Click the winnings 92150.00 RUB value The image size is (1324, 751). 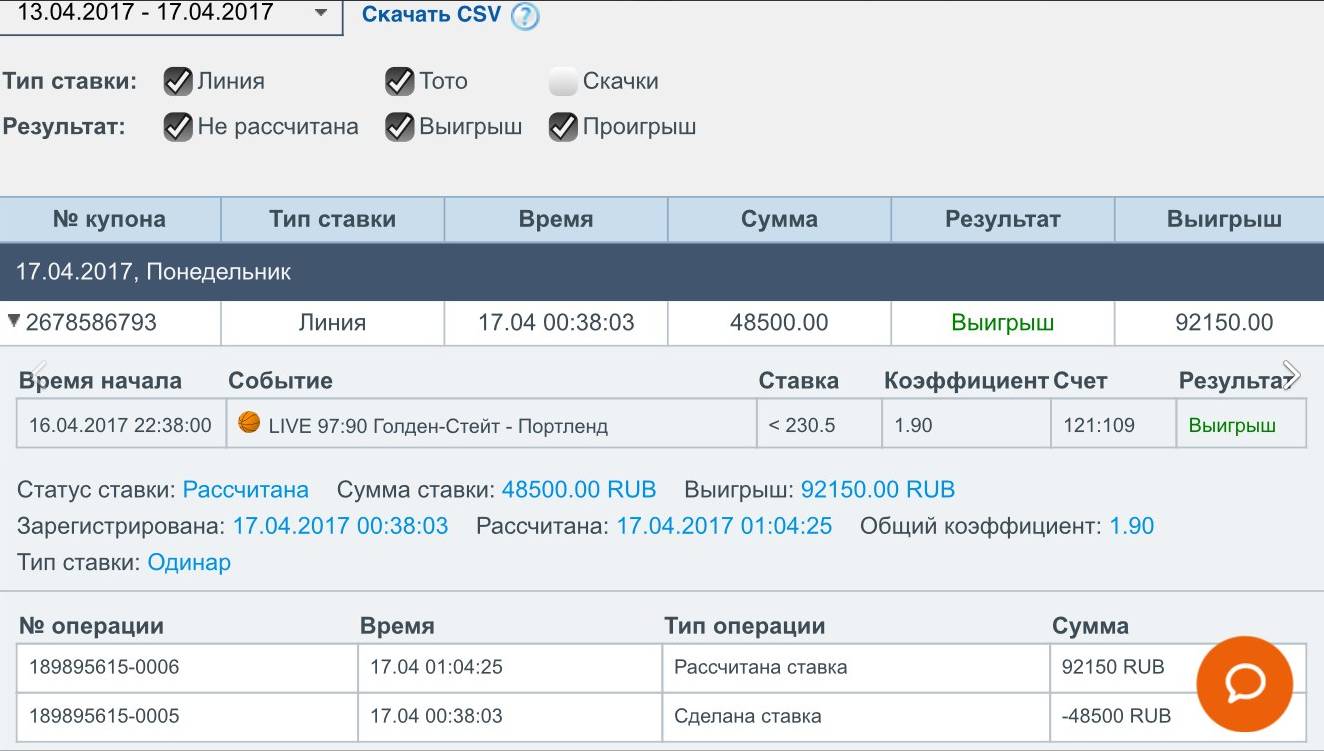tap(878, 490)
